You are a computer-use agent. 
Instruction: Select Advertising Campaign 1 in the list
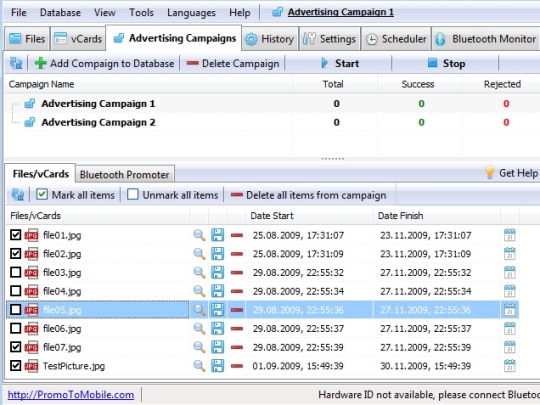(x=98, y=103)
